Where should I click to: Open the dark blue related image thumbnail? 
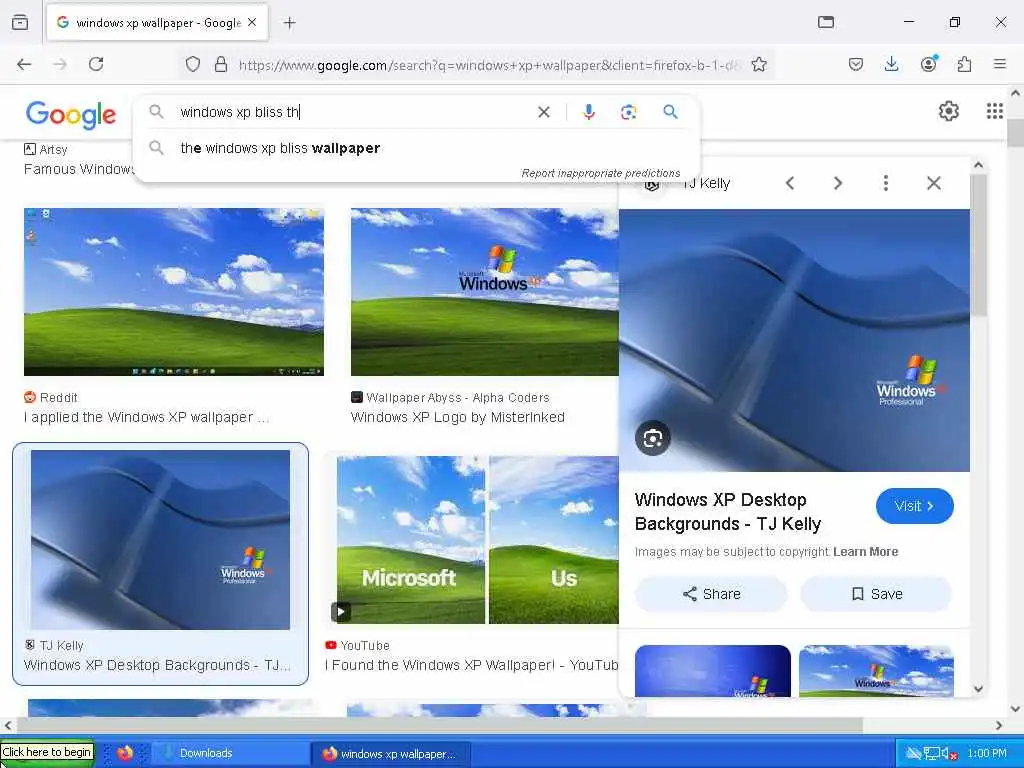pos(712,671)
